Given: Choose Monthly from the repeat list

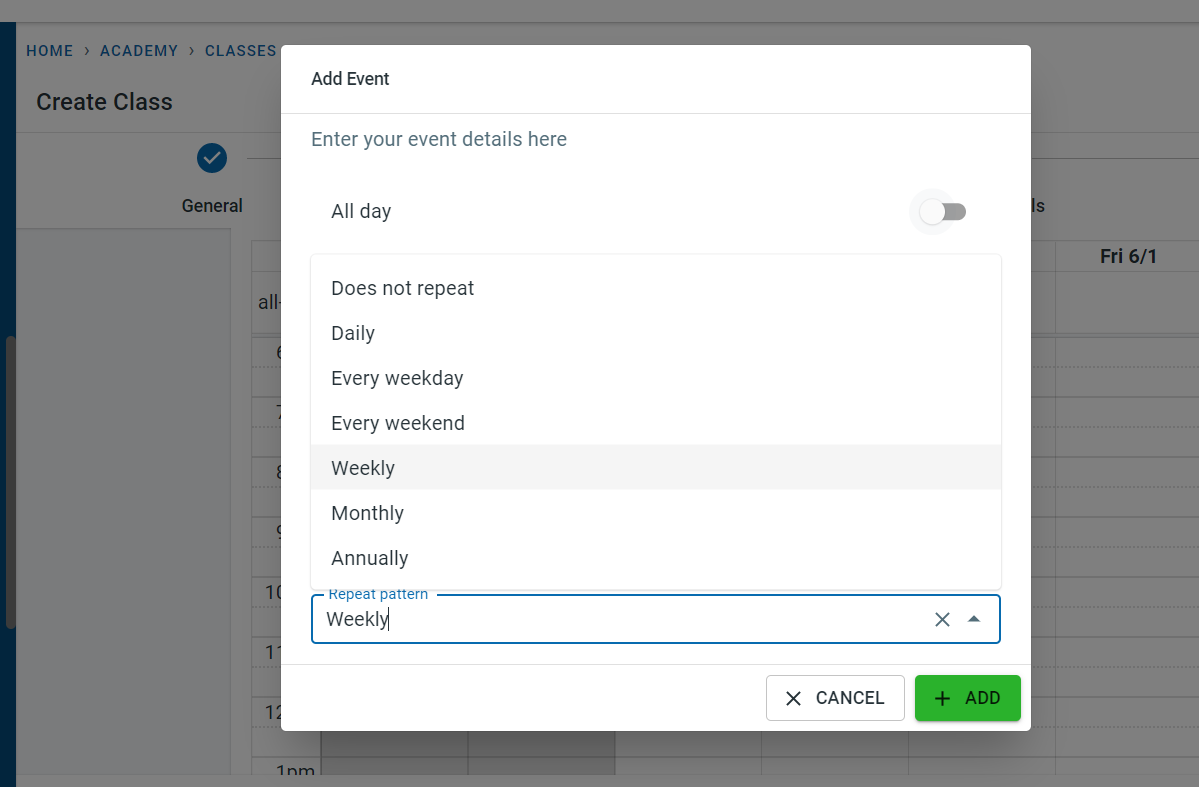Looking at the screenshot, I should [x=367, y=513].
